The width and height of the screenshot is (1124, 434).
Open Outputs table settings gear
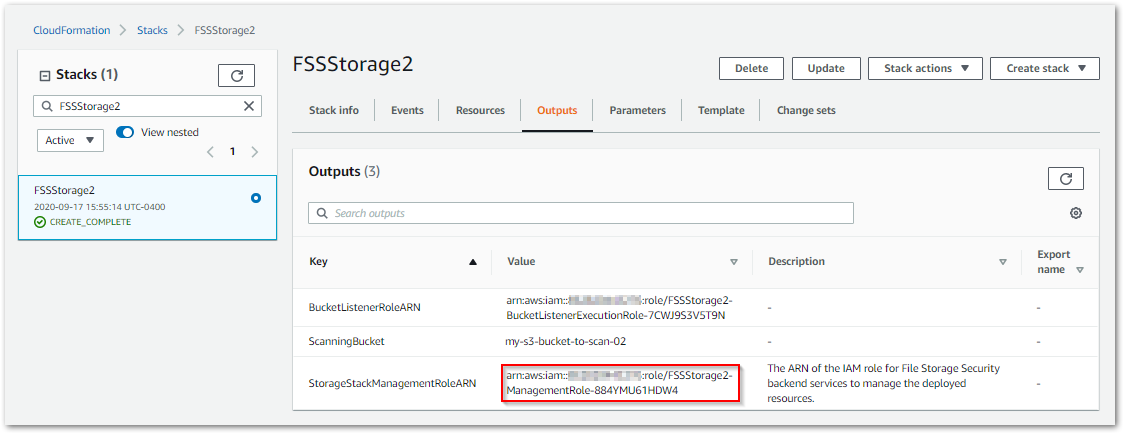click(x=1076, y=213)
